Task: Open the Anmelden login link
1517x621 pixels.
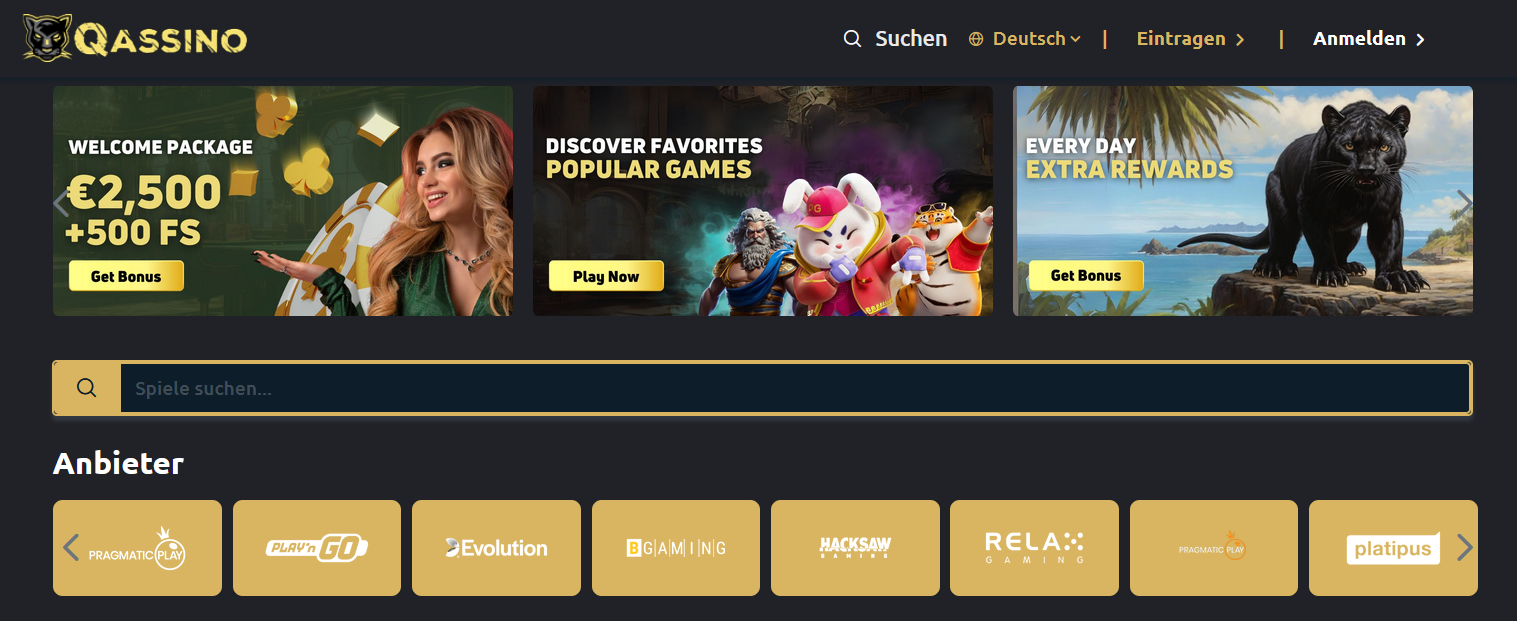Action: tap(1369, 39)
